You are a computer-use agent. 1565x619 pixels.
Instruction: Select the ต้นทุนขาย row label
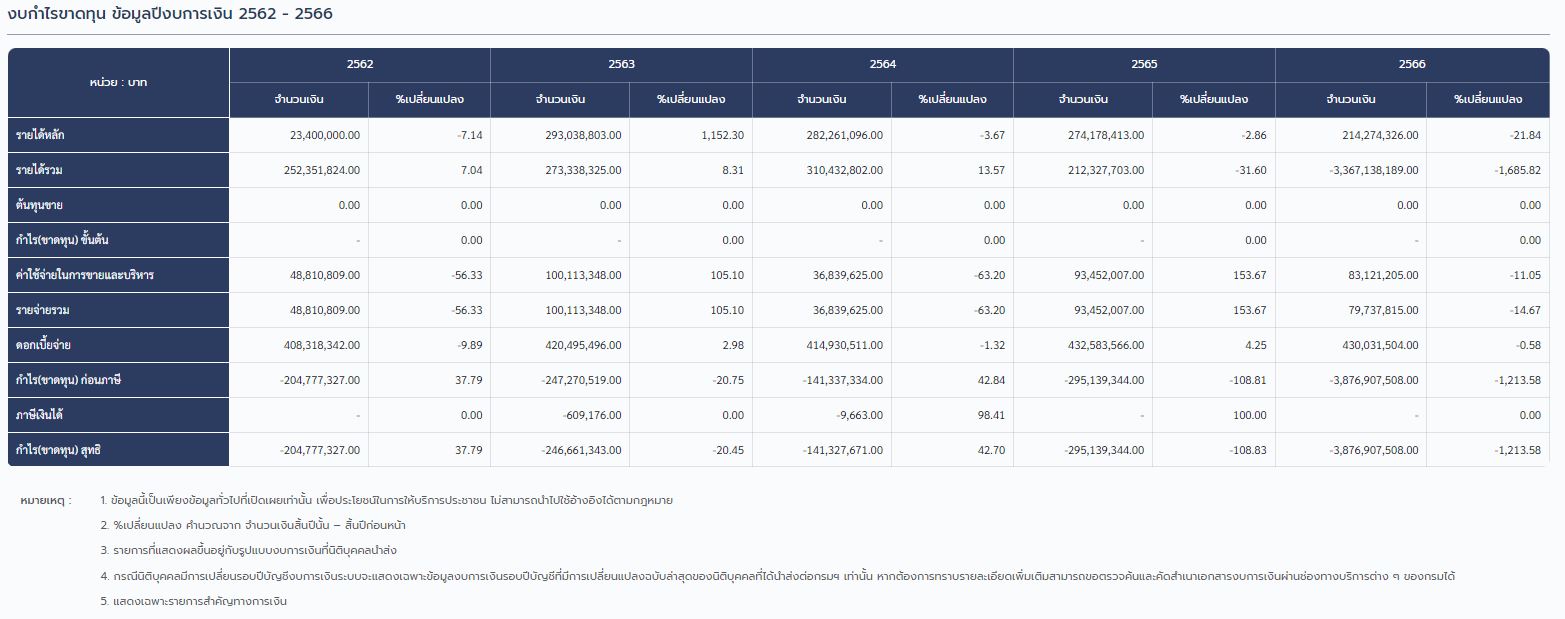40,205
